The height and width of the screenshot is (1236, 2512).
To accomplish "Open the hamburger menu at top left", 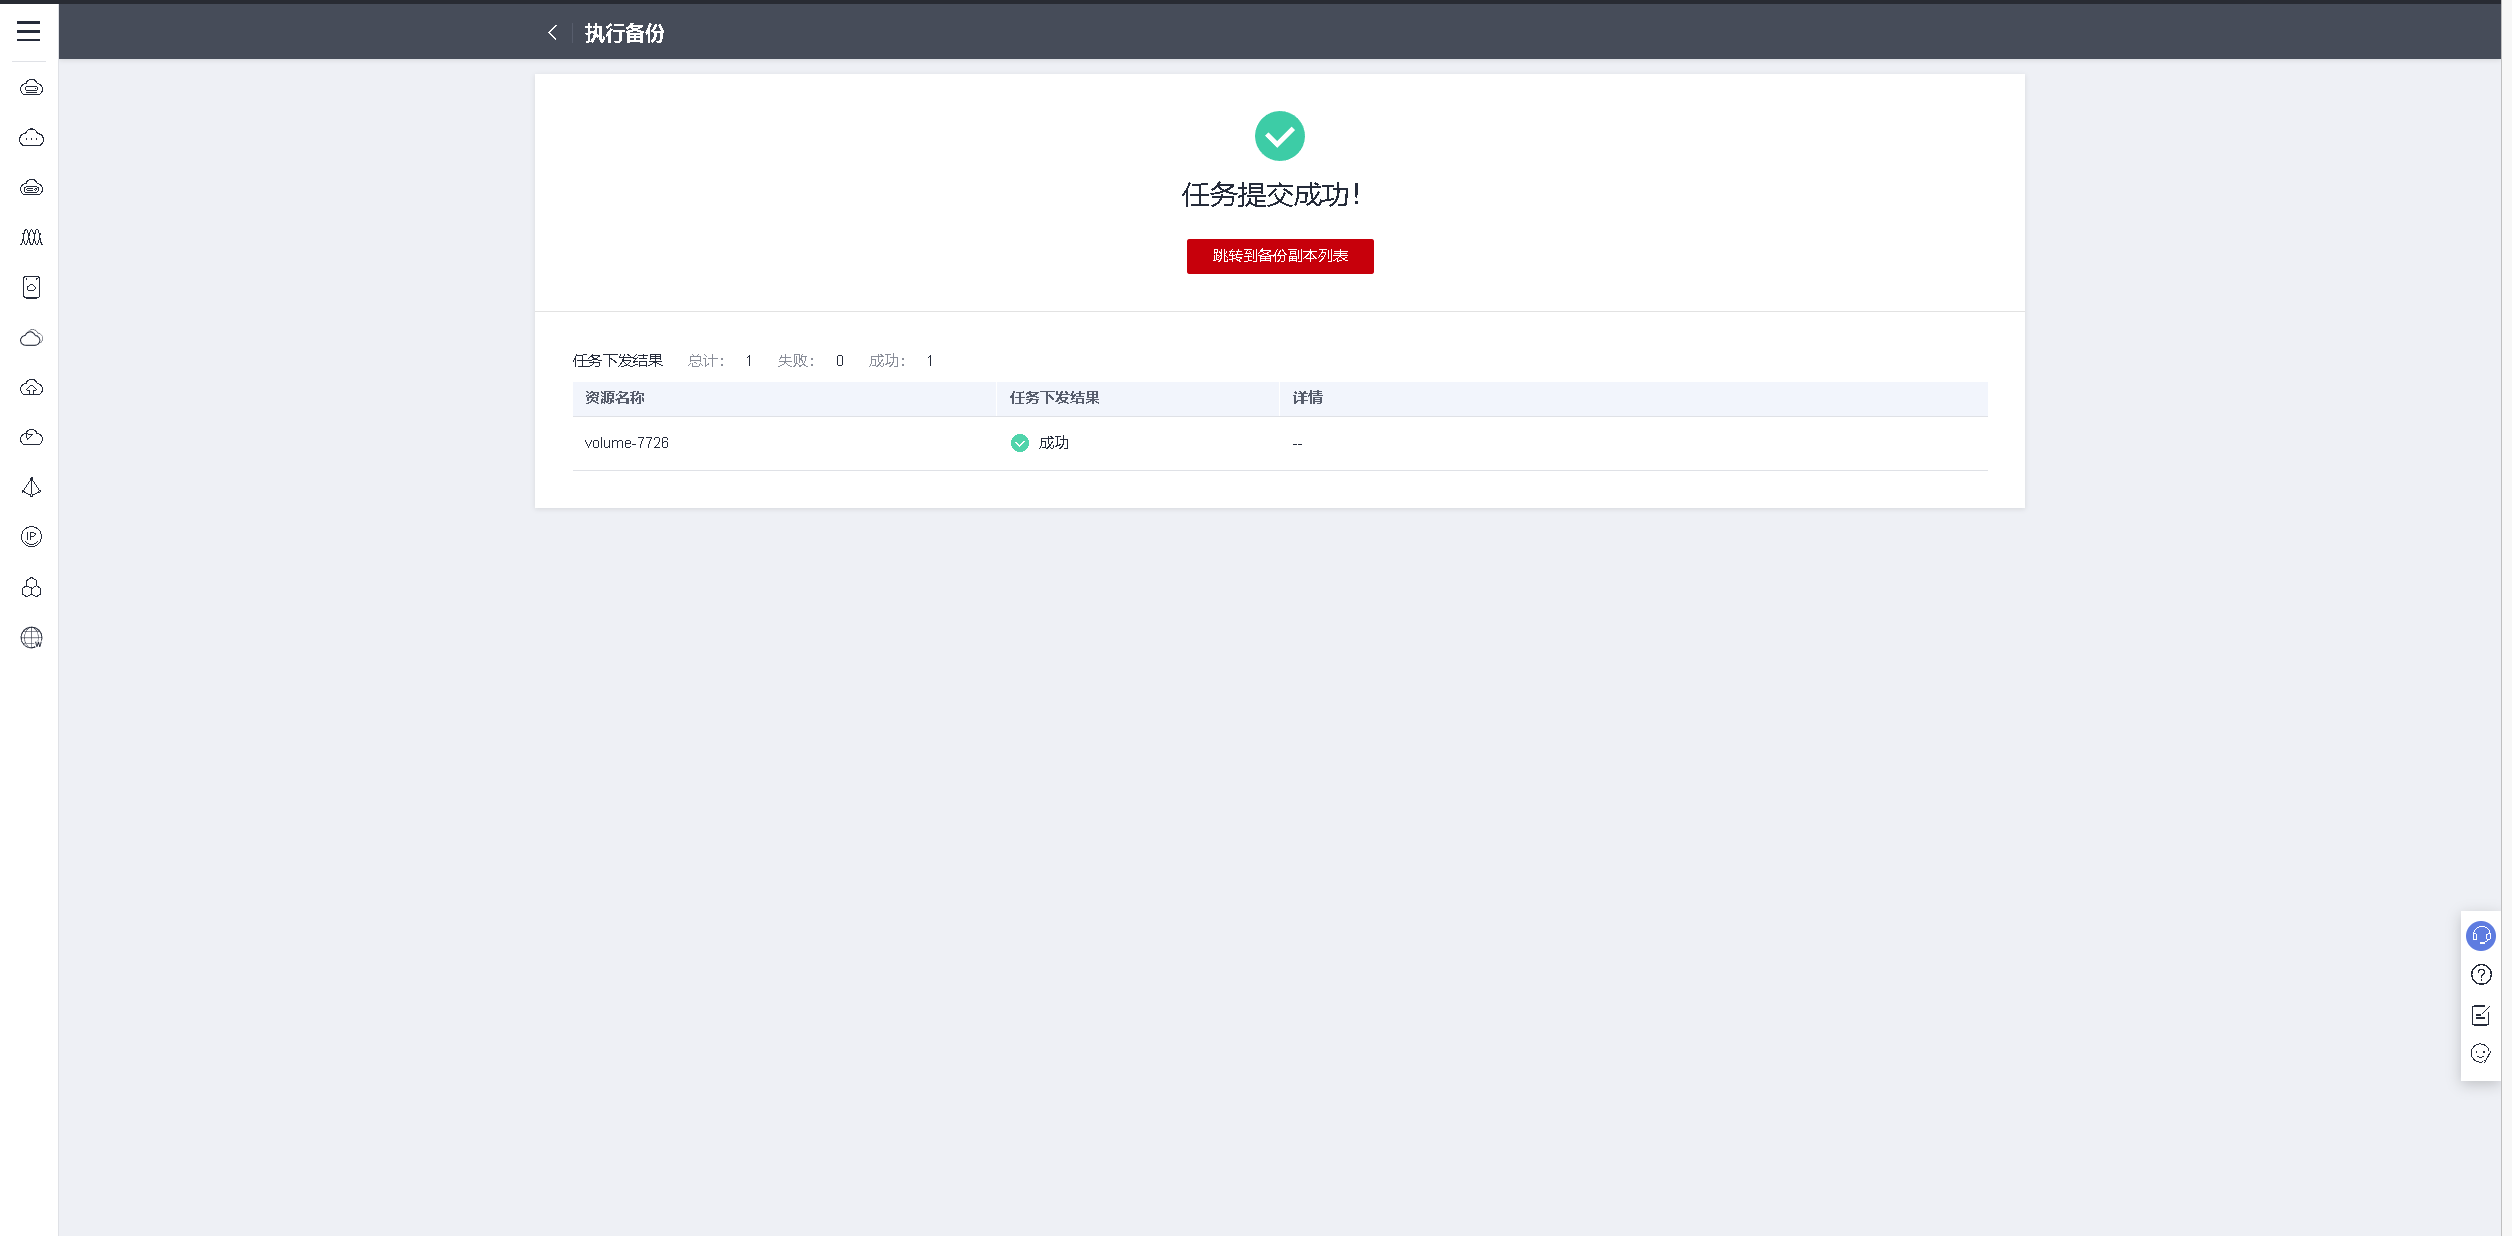I will [29, 31].
